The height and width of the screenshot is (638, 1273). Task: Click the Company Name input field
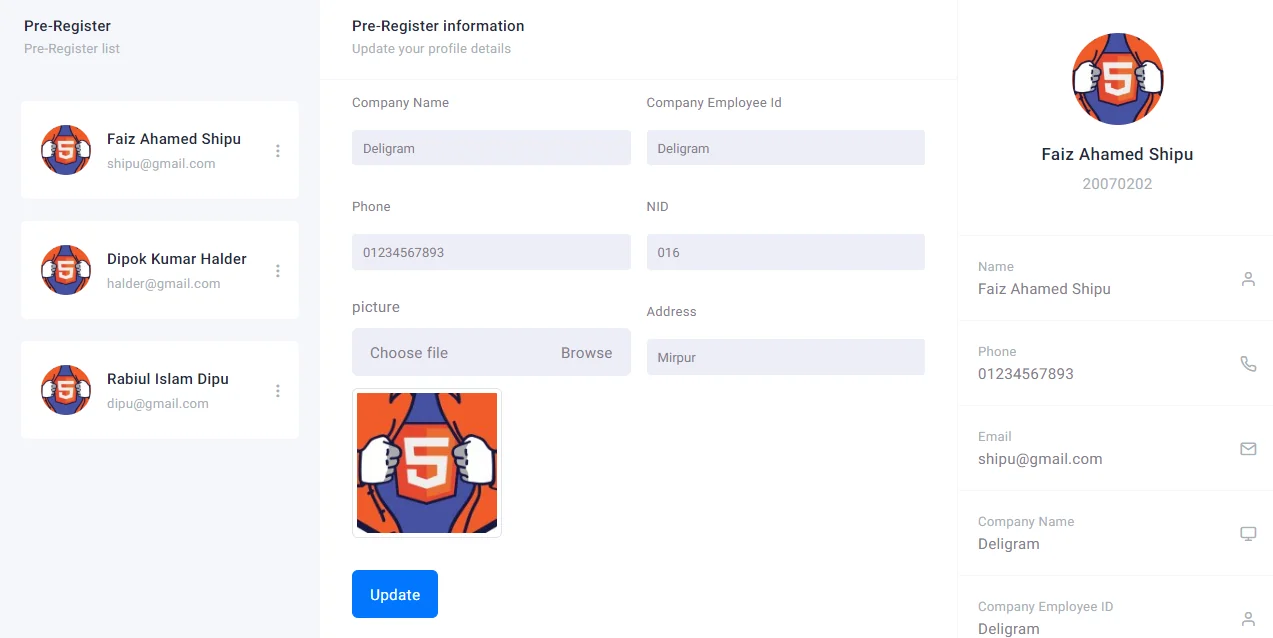click(x=491, y=148)
